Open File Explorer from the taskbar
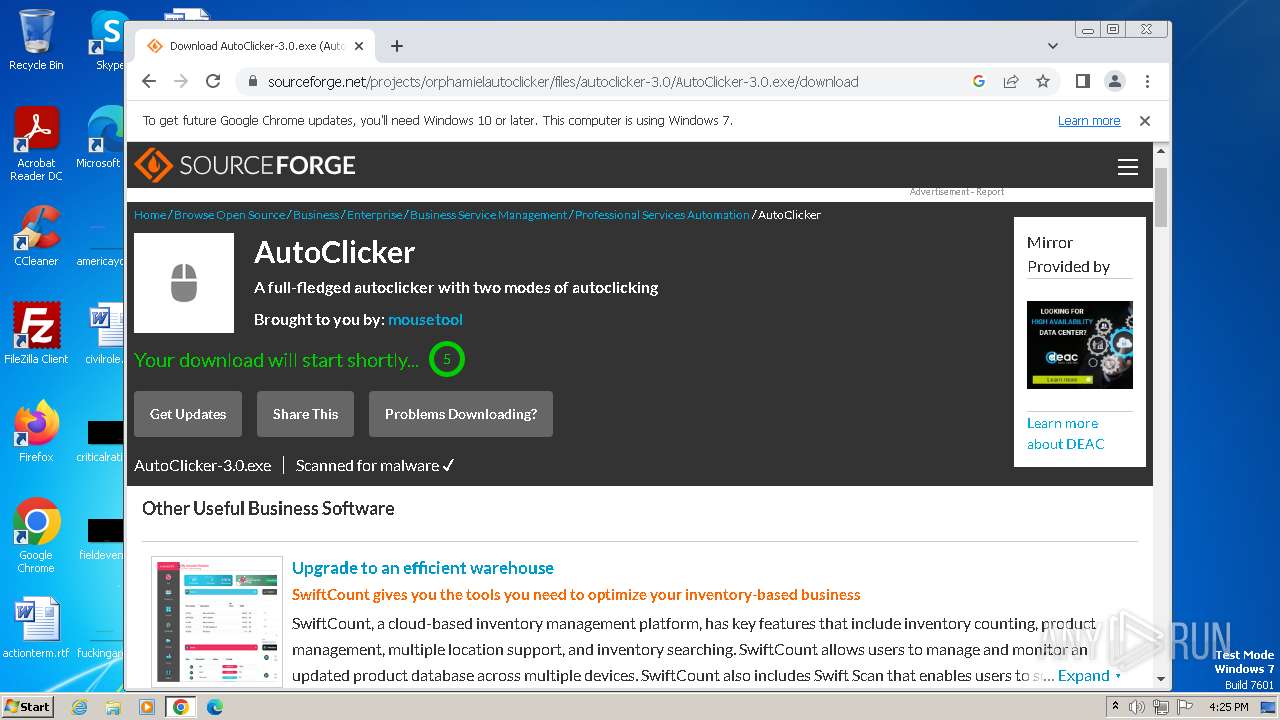 point(113,707)
